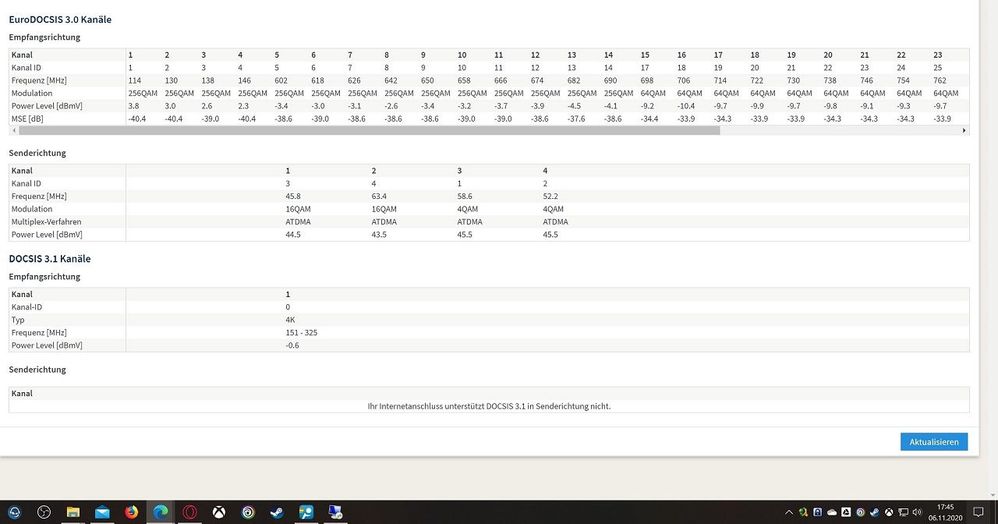This screenshot has width=998, height=524.
Task: Launch Firefox from the taskbar
Action: click(x=131, y=512)
